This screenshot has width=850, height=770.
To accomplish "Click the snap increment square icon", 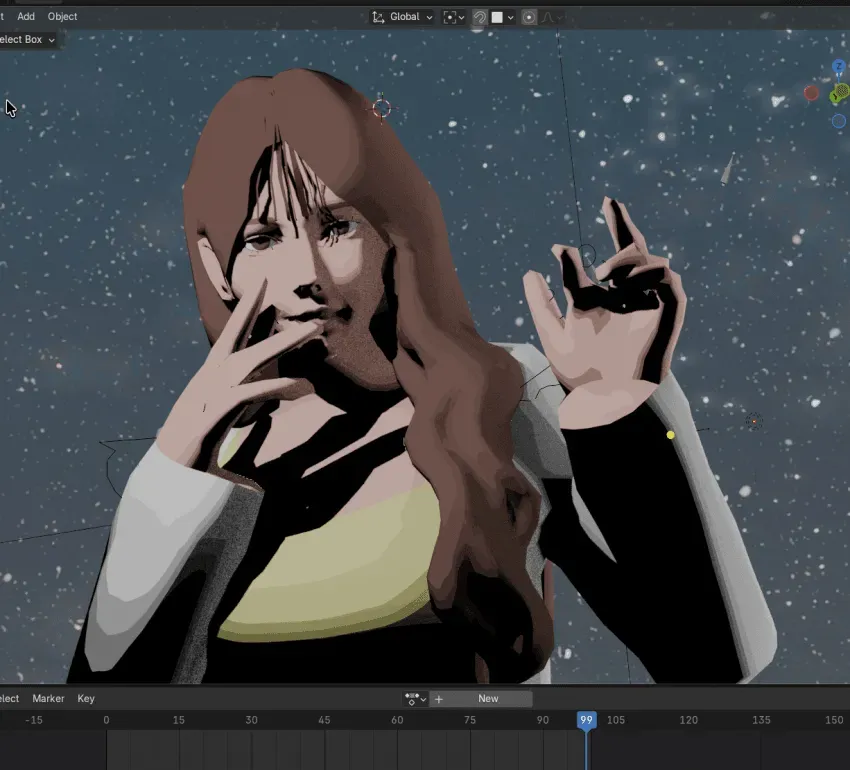I will [497, 17].
